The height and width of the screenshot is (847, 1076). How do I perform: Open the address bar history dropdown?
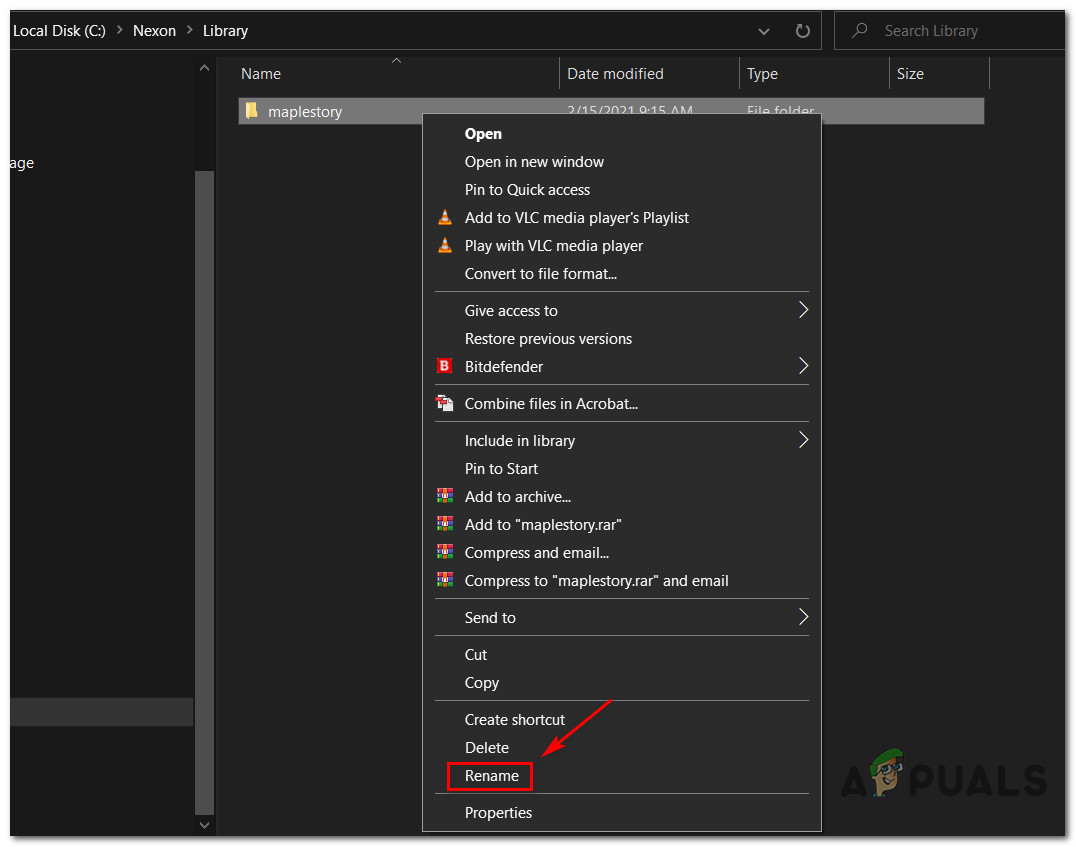pos(765,31)
